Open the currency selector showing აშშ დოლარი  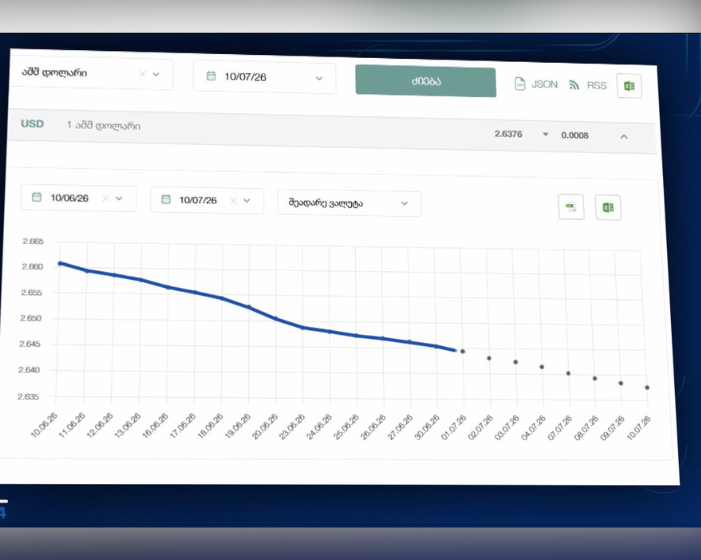pos(91,73)
